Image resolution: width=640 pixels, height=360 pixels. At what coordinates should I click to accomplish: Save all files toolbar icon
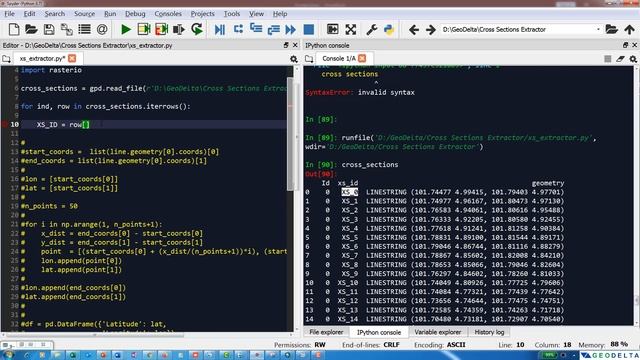(x=67, y=29)
